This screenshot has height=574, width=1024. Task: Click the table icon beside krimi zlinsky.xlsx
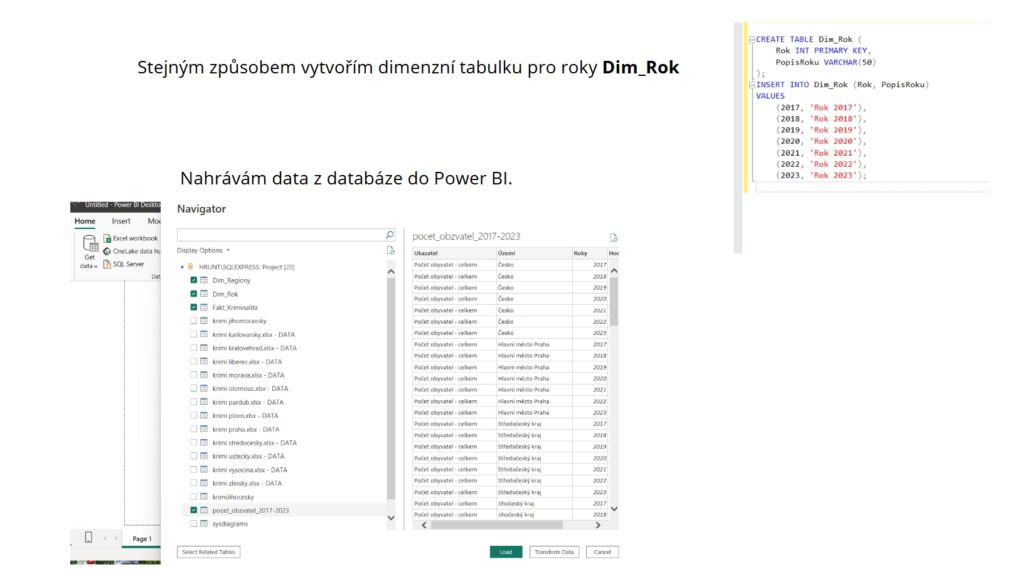tap(204, 483)
